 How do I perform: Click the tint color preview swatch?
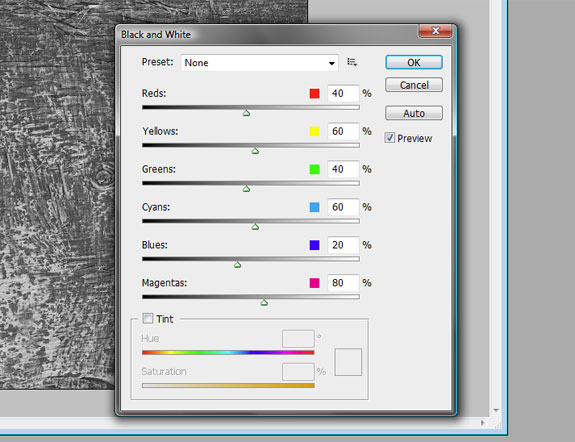point(348,362)
